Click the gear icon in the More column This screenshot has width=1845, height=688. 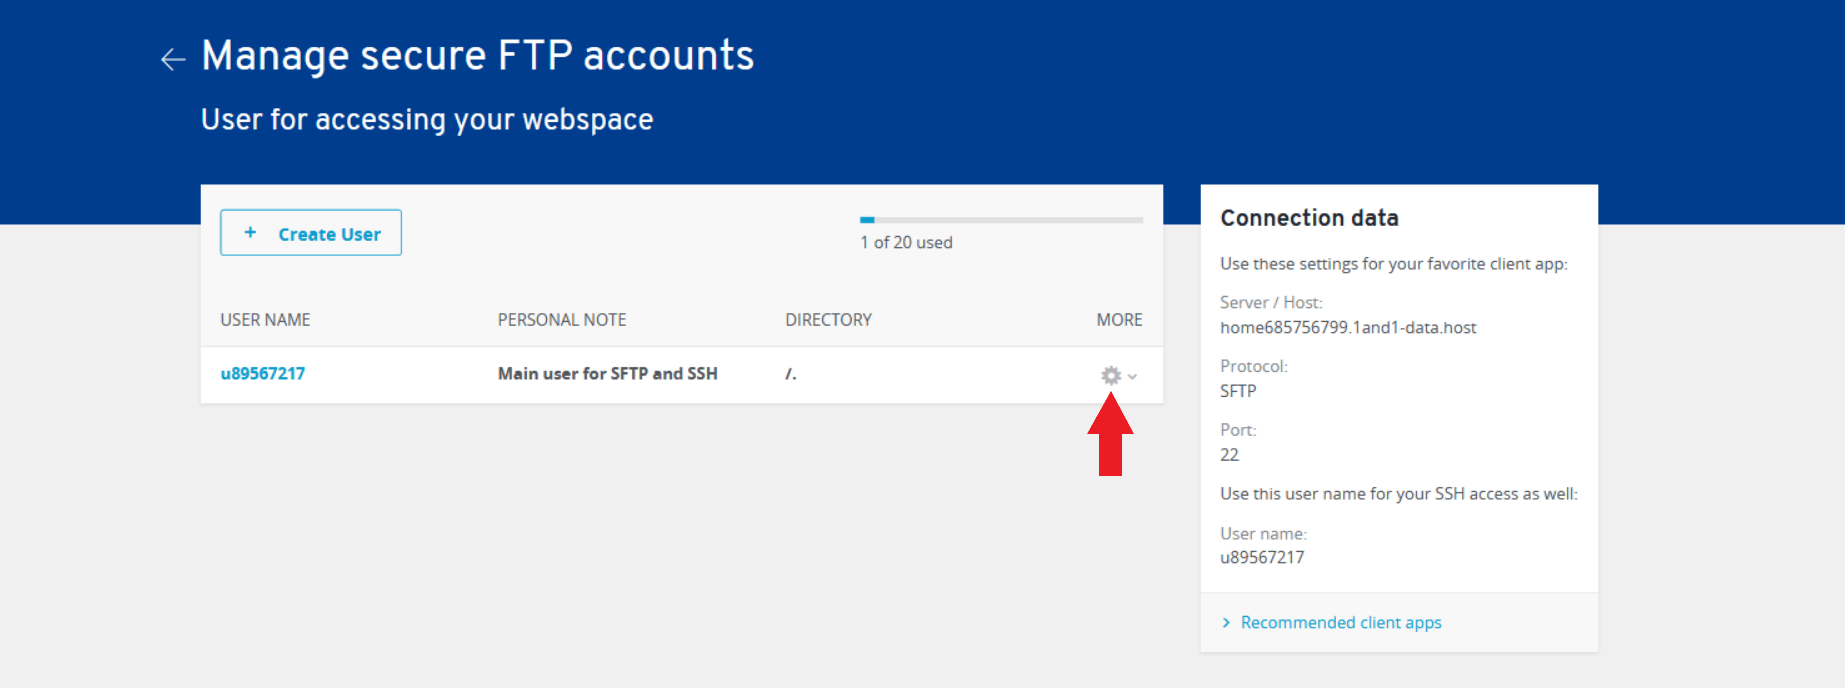tap(1111, 376)
